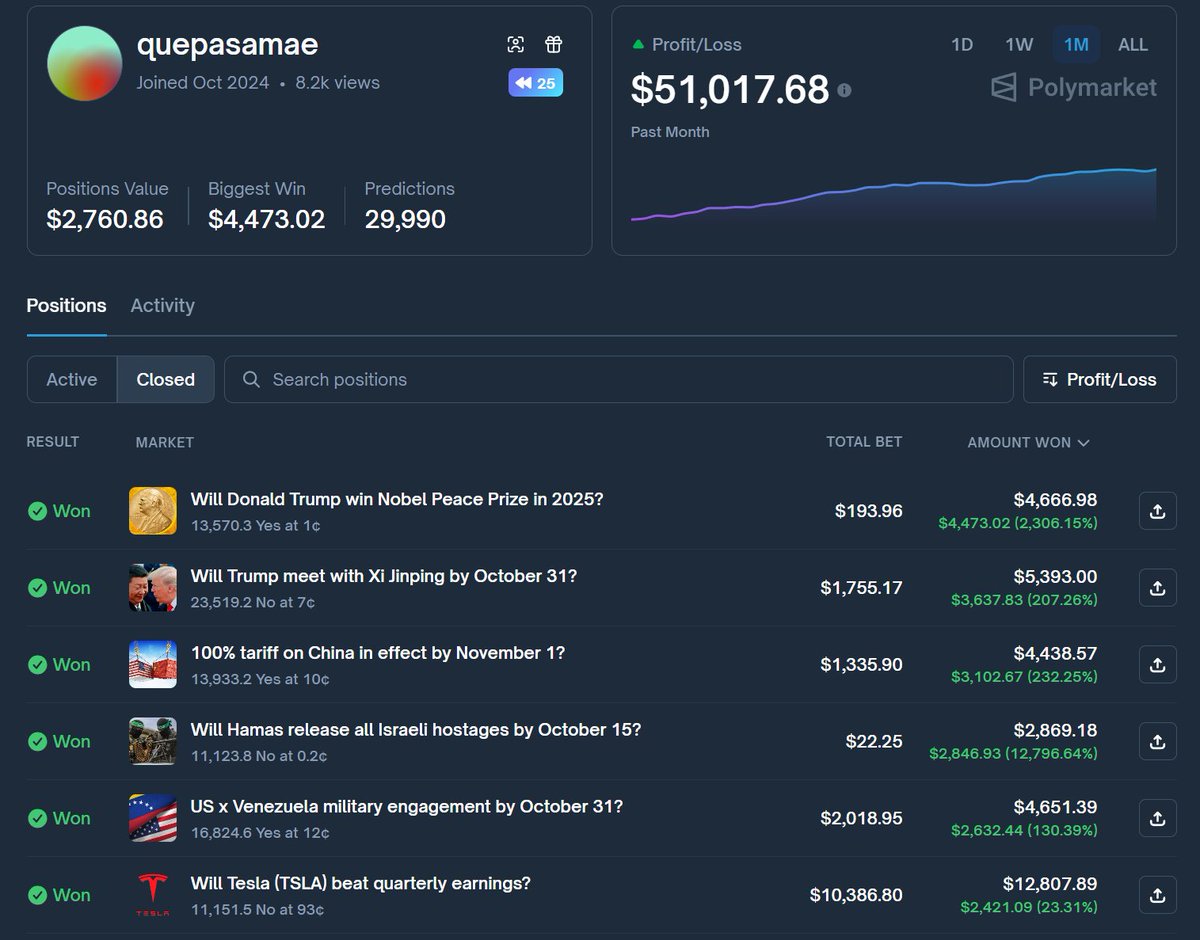Select the 1M profit timeframe
The image size is (1200, 940).
coord(1076,44)
